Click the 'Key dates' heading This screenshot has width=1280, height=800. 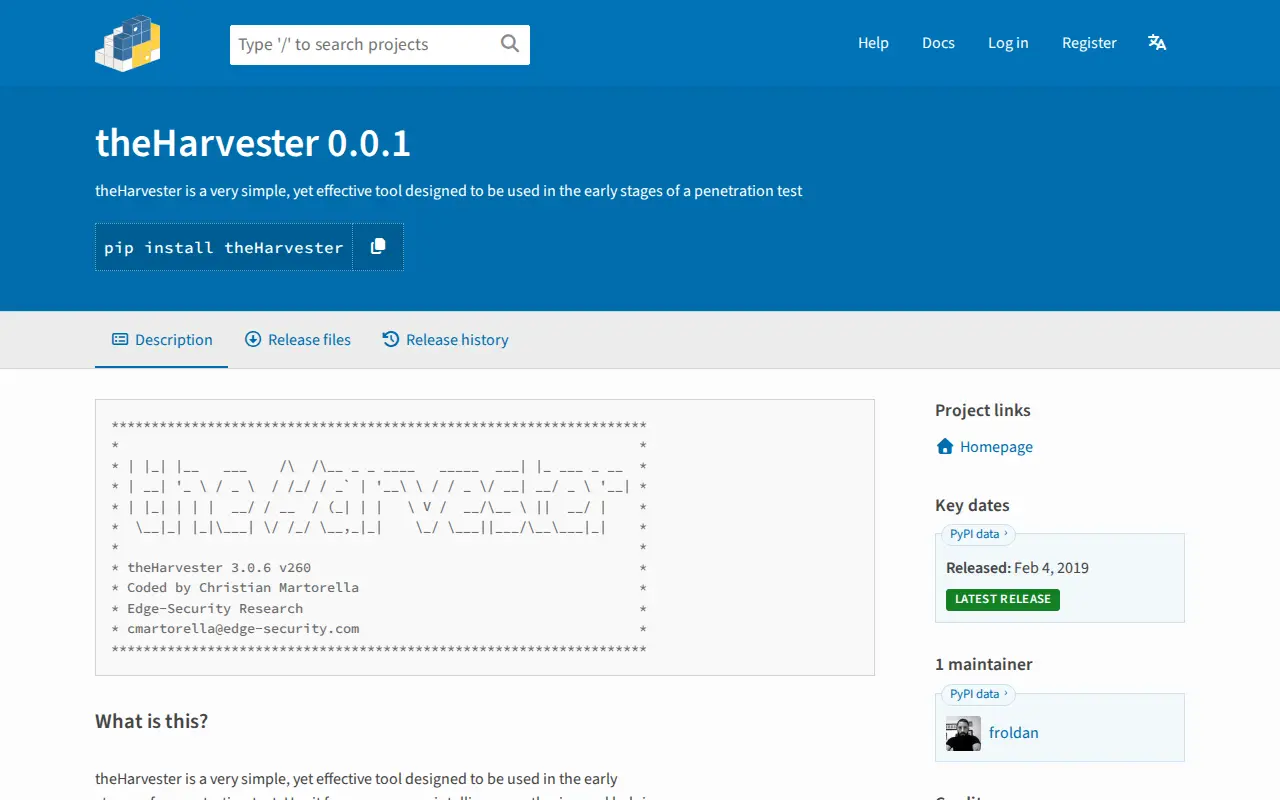coord(972,506)
